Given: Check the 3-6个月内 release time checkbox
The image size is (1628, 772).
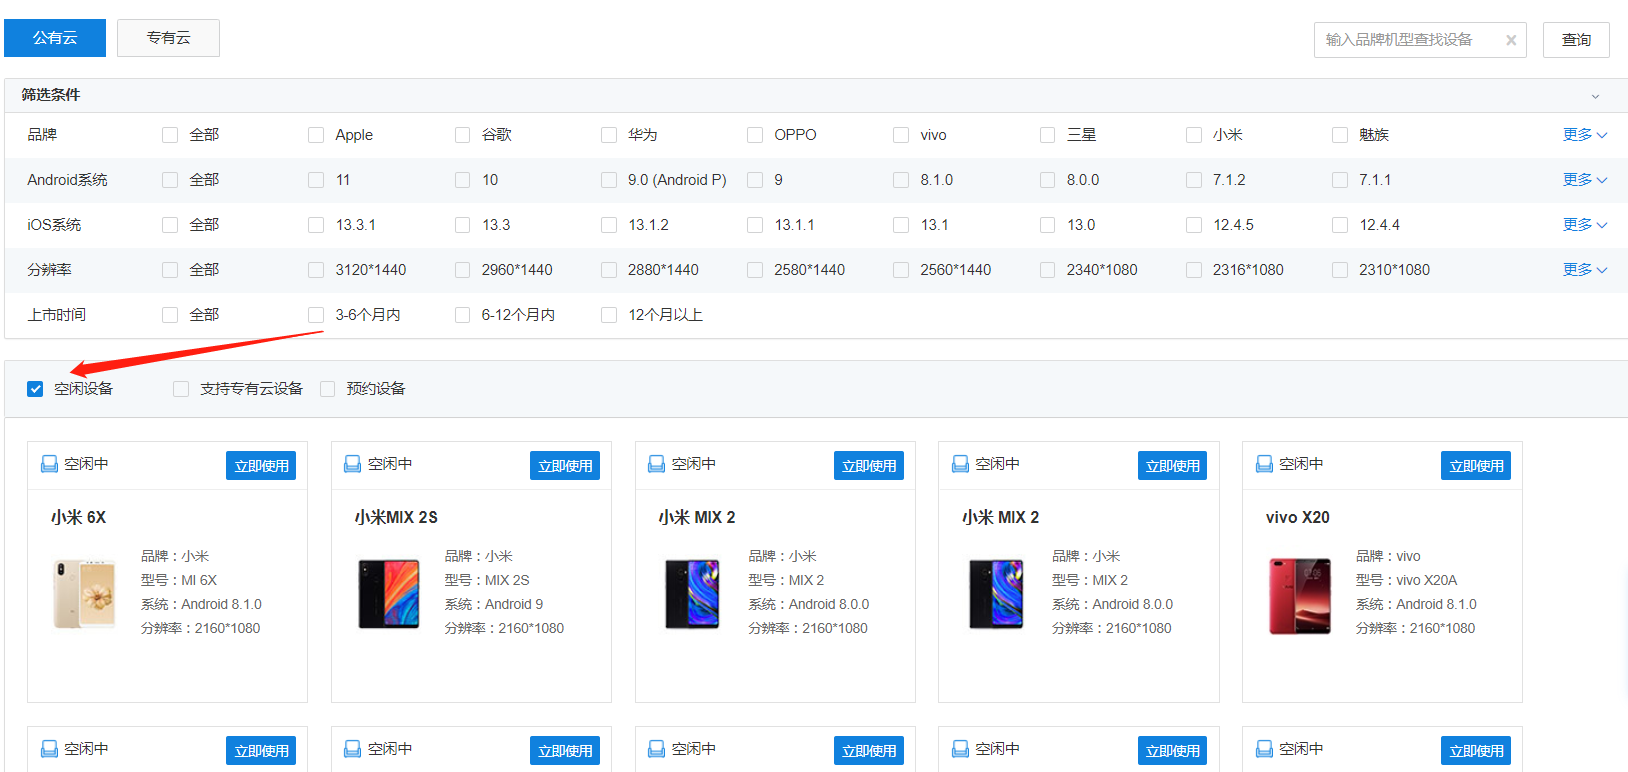Looking at the screenshot, I should click(x=316, y=315).
